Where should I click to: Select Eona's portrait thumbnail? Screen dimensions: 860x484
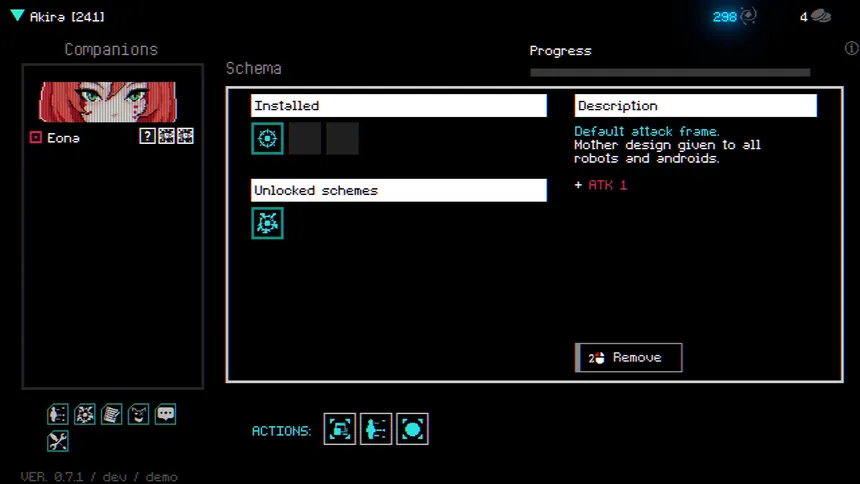tap(108, 102)
